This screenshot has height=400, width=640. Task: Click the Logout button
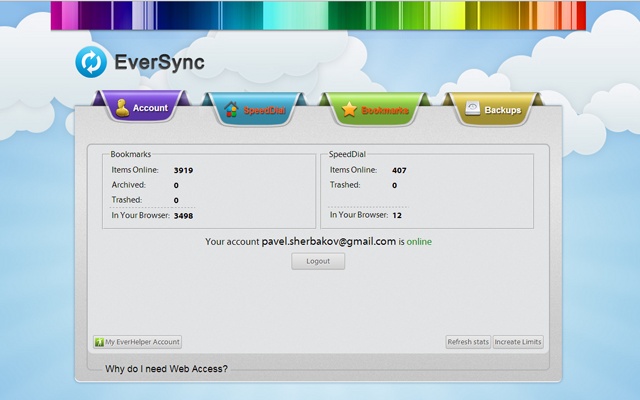pyautogui.click(x=318, y=261)
